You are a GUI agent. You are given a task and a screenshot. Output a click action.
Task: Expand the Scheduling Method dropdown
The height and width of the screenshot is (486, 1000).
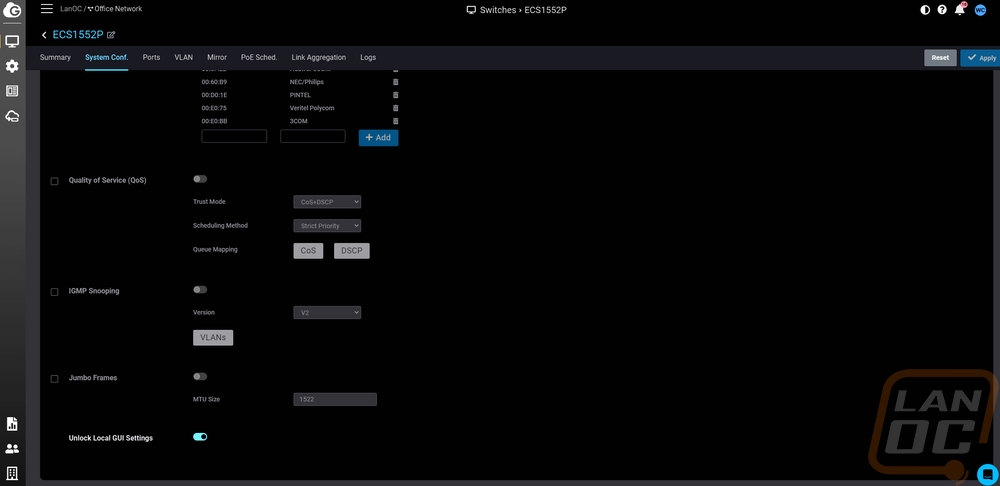click(x=327, y=226)
